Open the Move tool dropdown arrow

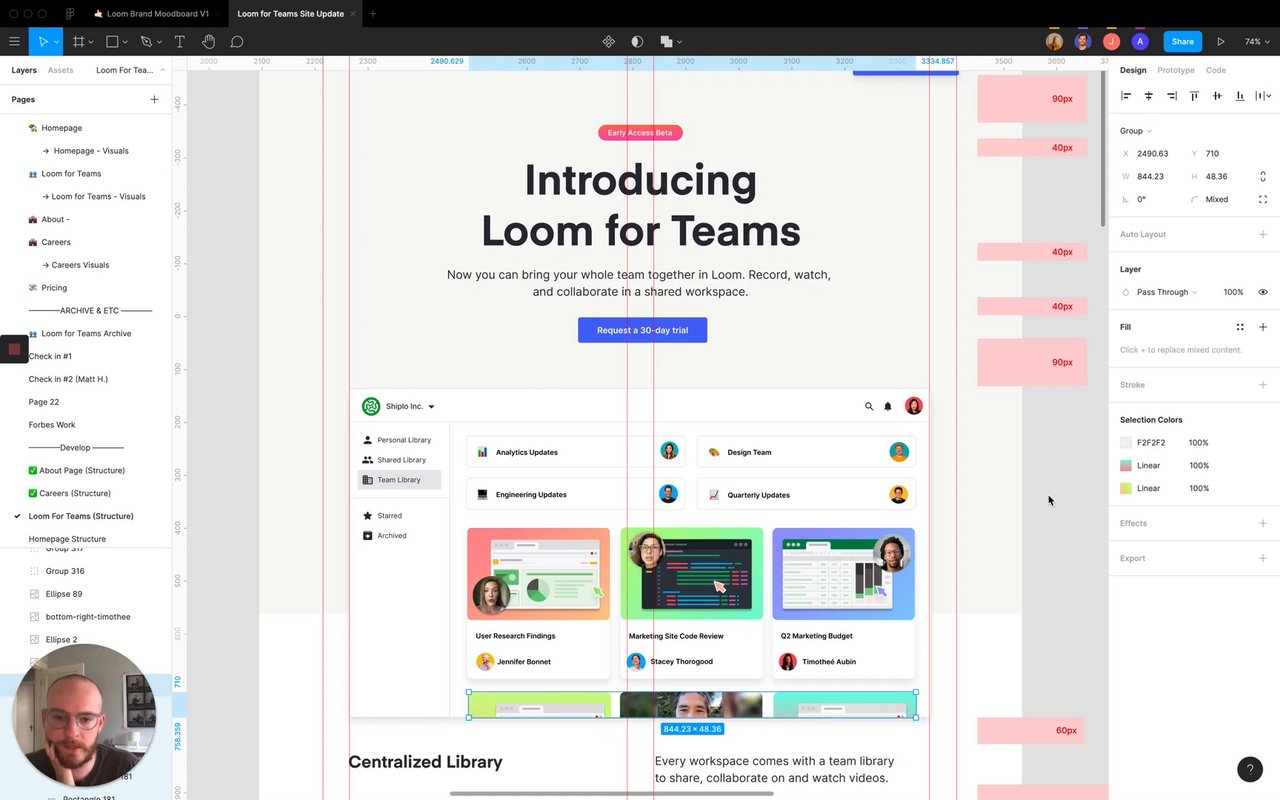(x=55, y=42)
